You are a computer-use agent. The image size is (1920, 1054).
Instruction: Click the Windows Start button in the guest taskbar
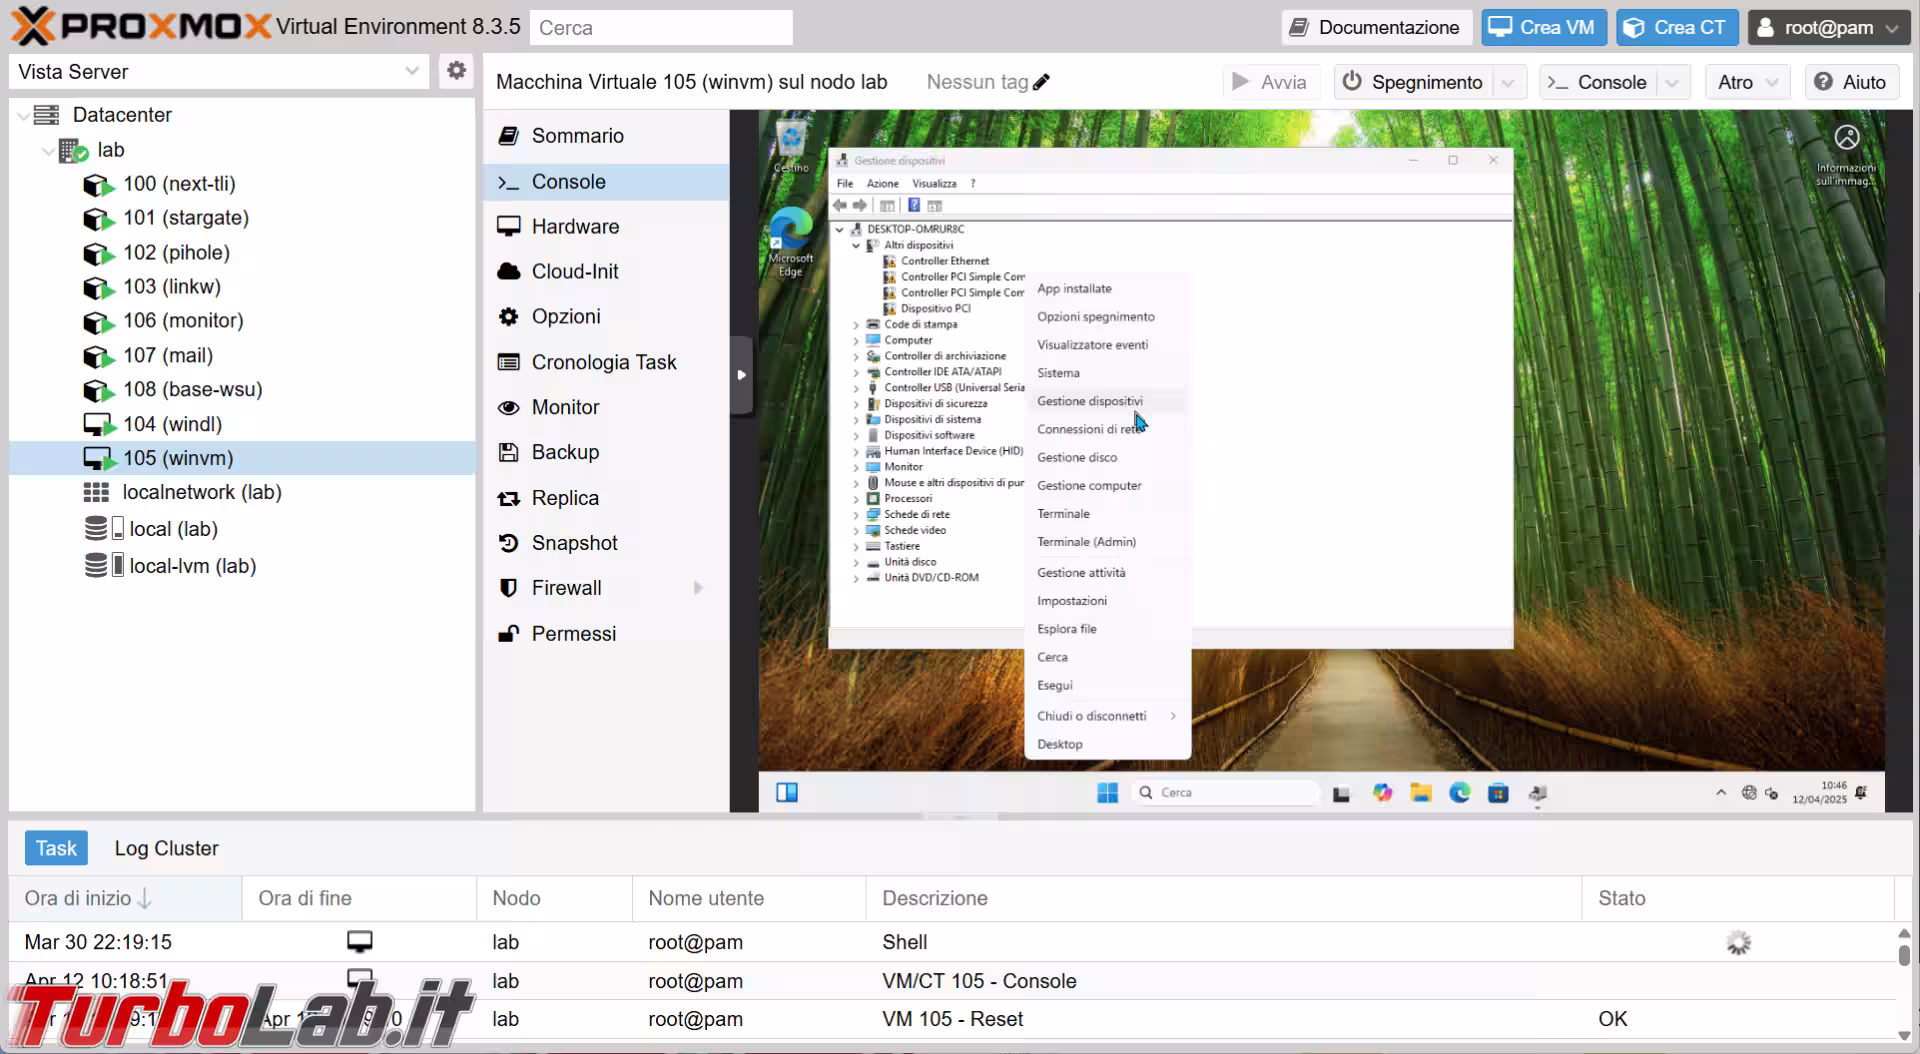tap(1107, 793)
